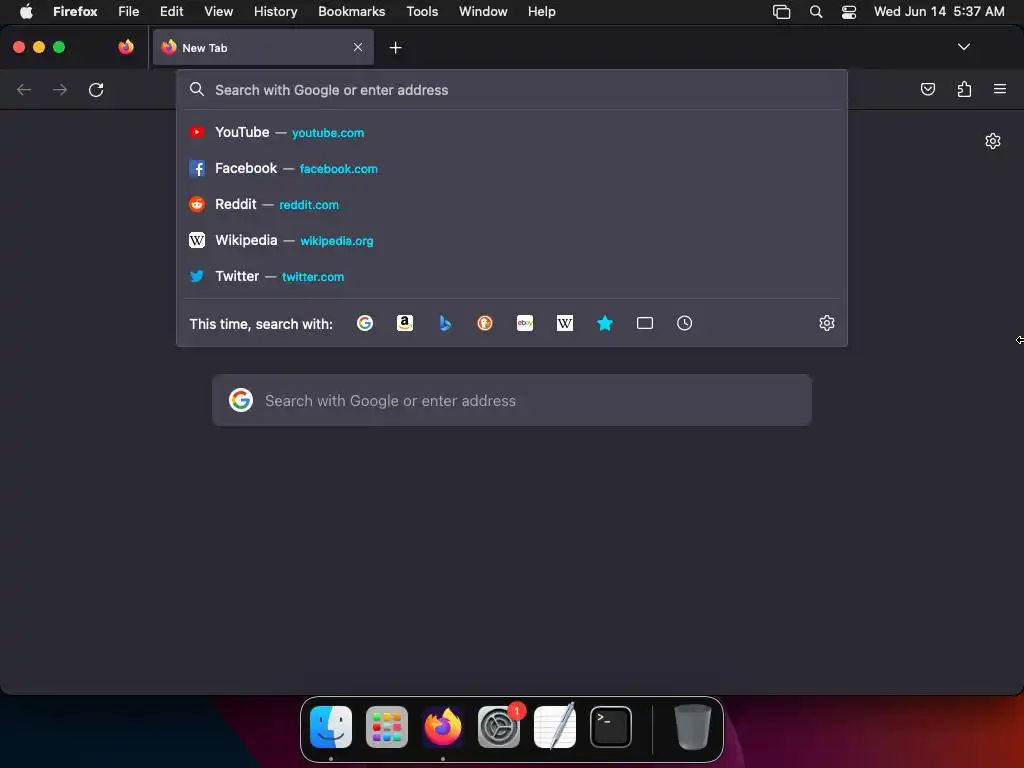Search this time with Google icon
Screen dimensions: 1024x768
(x=364, y=323)
